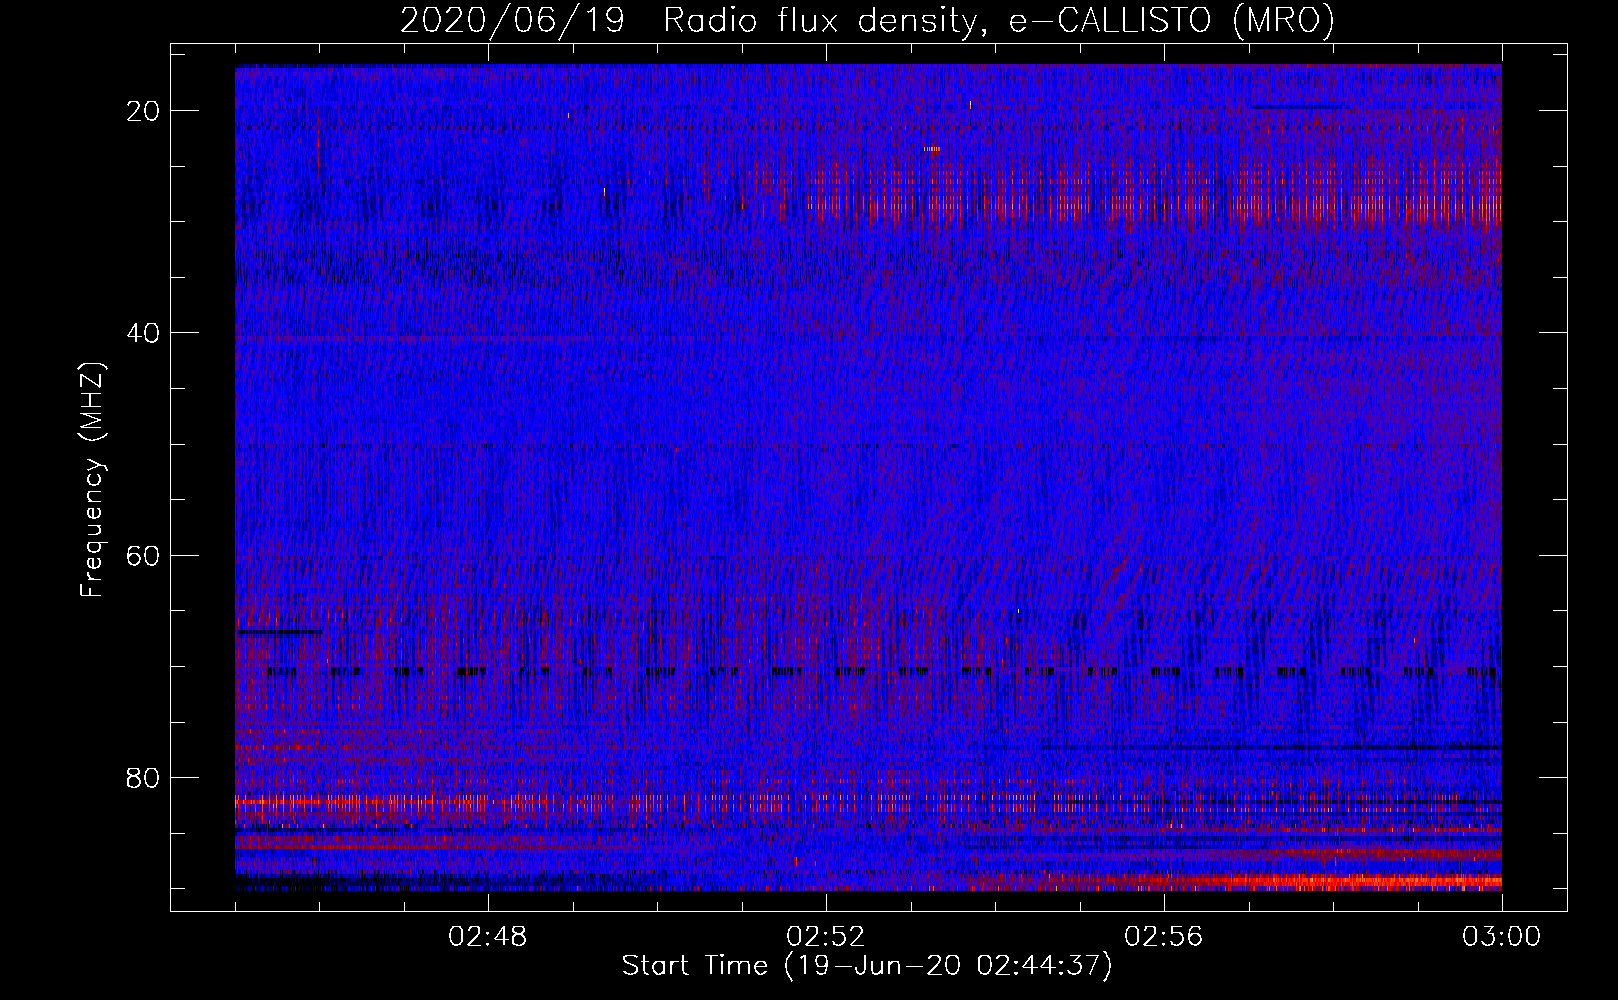The width and height of the screenshot is (1618, 1000).
Task: Click the 03:00 time tick label
Action: pyautogui.click(x=1502, y=937)
